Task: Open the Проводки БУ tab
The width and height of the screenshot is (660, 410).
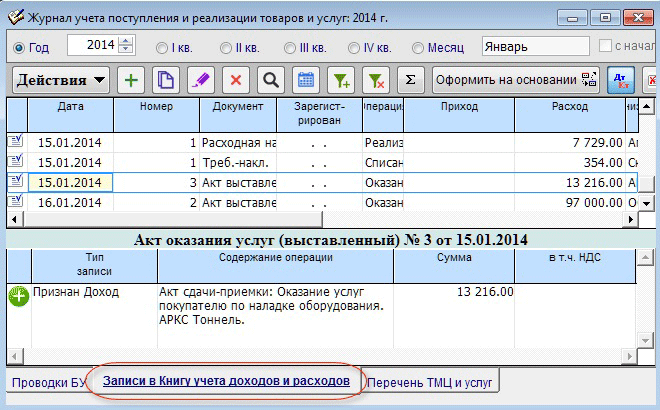Action: point(48,383)
